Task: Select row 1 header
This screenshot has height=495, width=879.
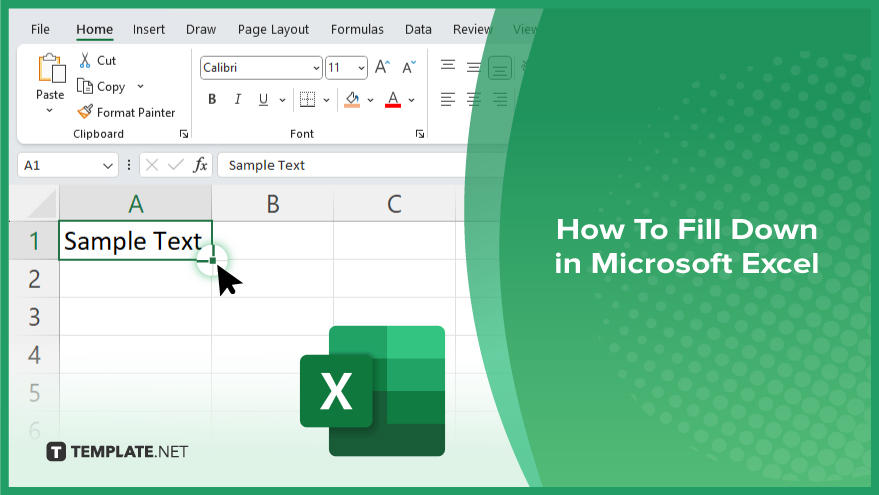Action: (x=34, y=240)
